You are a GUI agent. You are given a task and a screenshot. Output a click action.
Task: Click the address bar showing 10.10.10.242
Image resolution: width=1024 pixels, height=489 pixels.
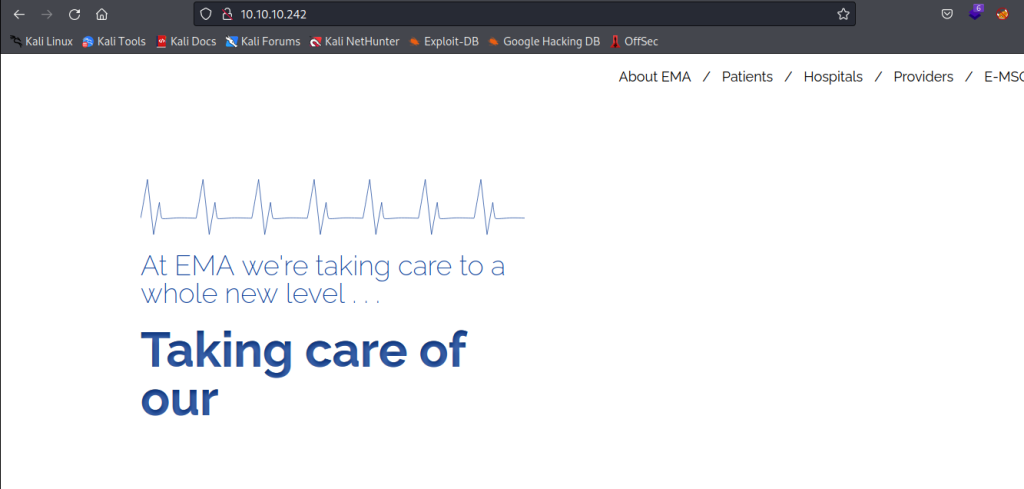pyautogui.click(x=520, y=14)
